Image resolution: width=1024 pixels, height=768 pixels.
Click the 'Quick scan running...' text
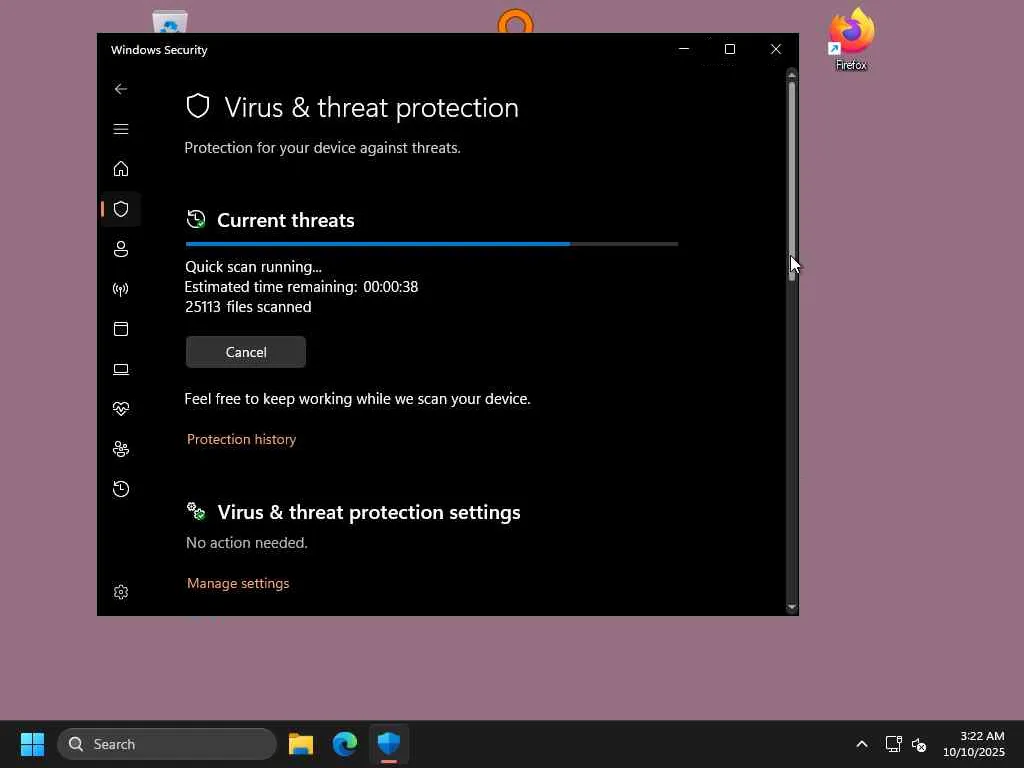click(x=253, y=266)
